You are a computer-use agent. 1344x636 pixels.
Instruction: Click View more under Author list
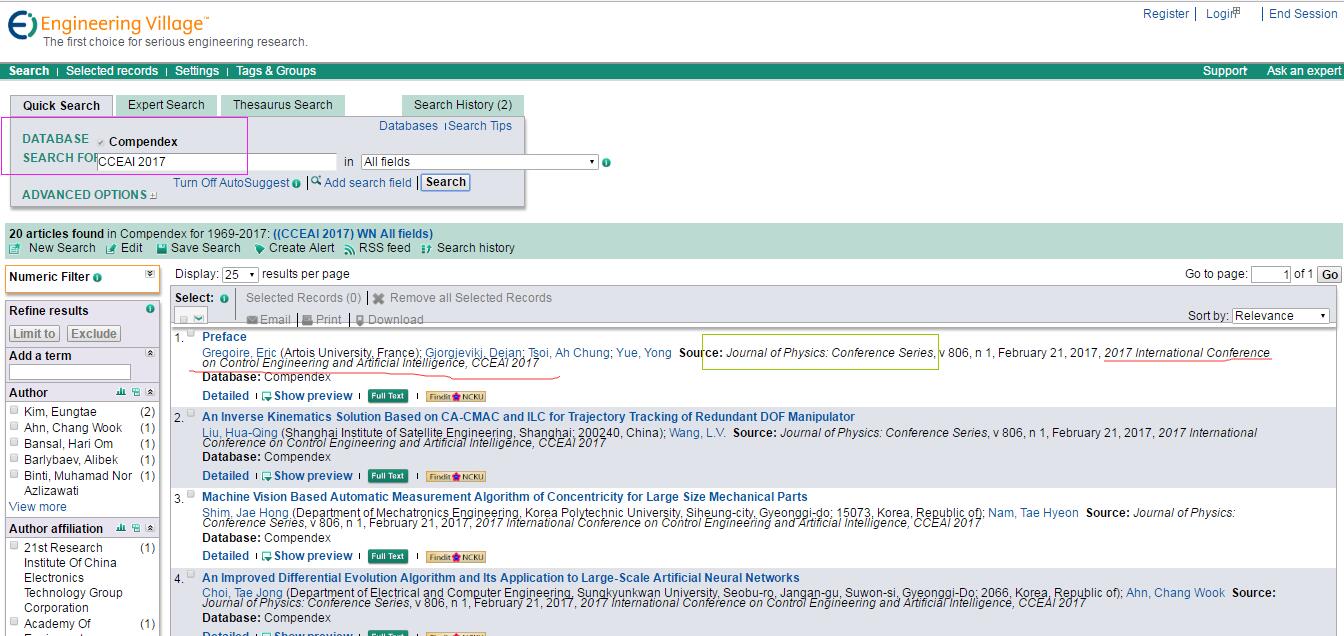[38, 507]
